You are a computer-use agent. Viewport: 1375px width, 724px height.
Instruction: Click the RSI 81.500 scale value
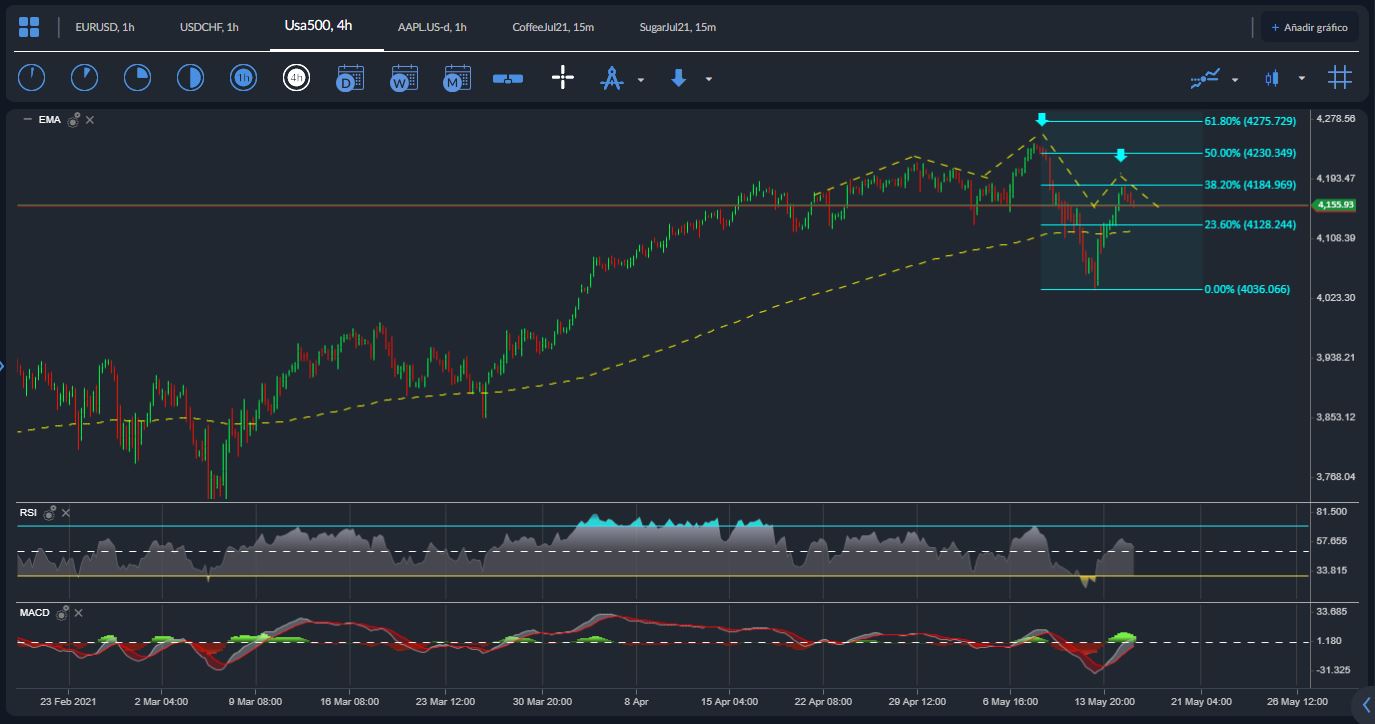pos(1333,511)
